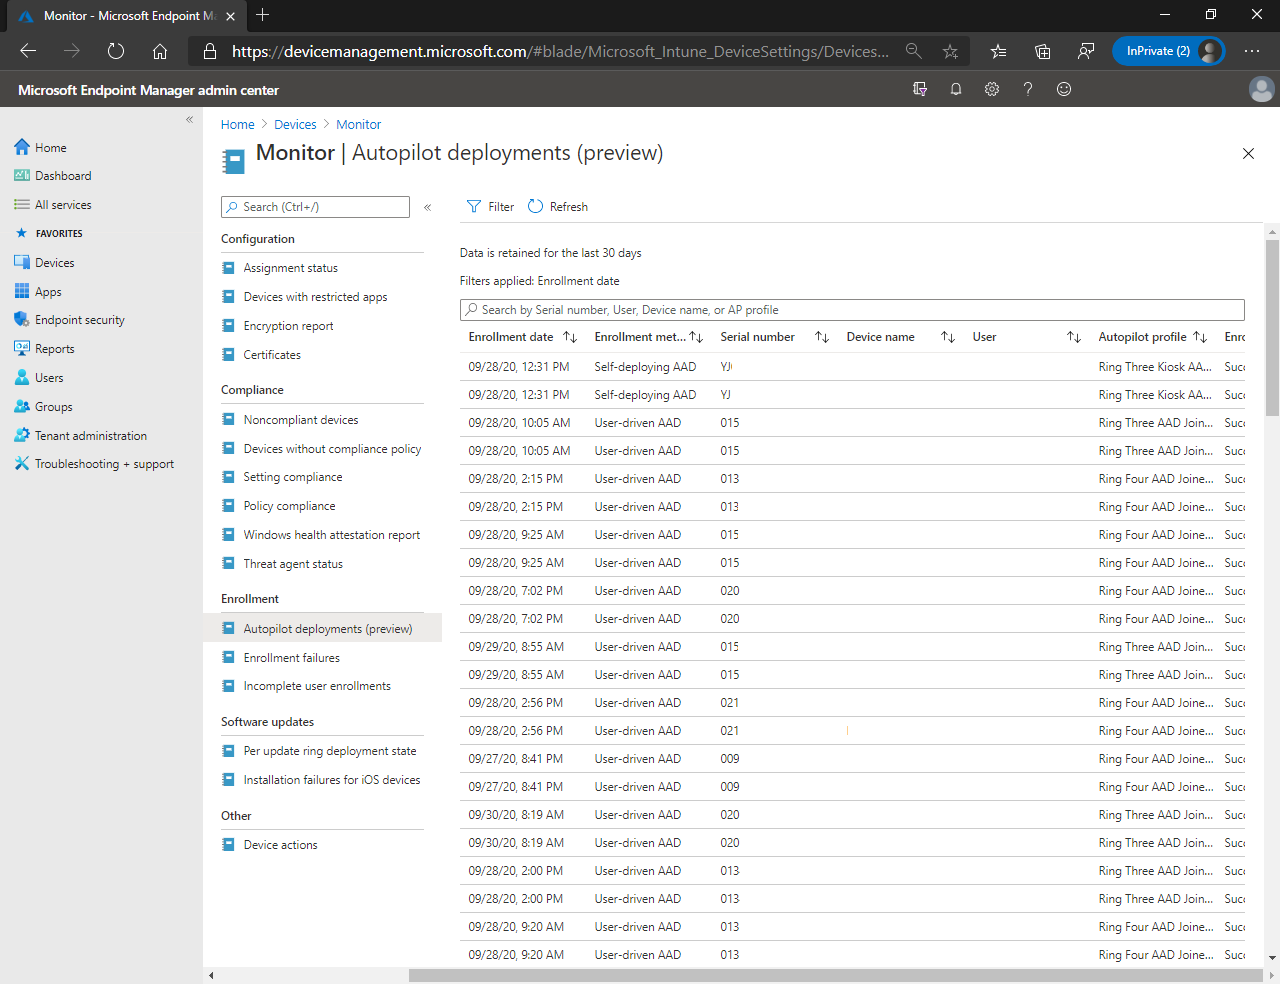Toggle sort on the Enrollment date column
This screenshot has width=1280, height=984.
pos(570,337)
